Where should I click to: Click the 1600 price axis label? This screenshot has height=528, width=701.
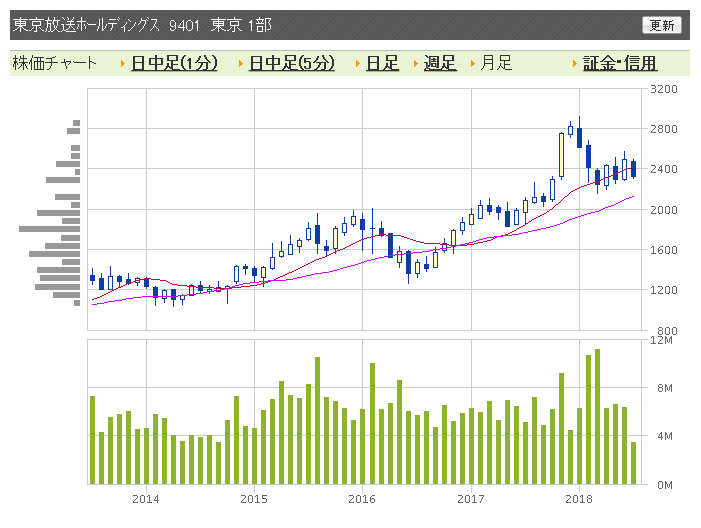coord(663,250)
